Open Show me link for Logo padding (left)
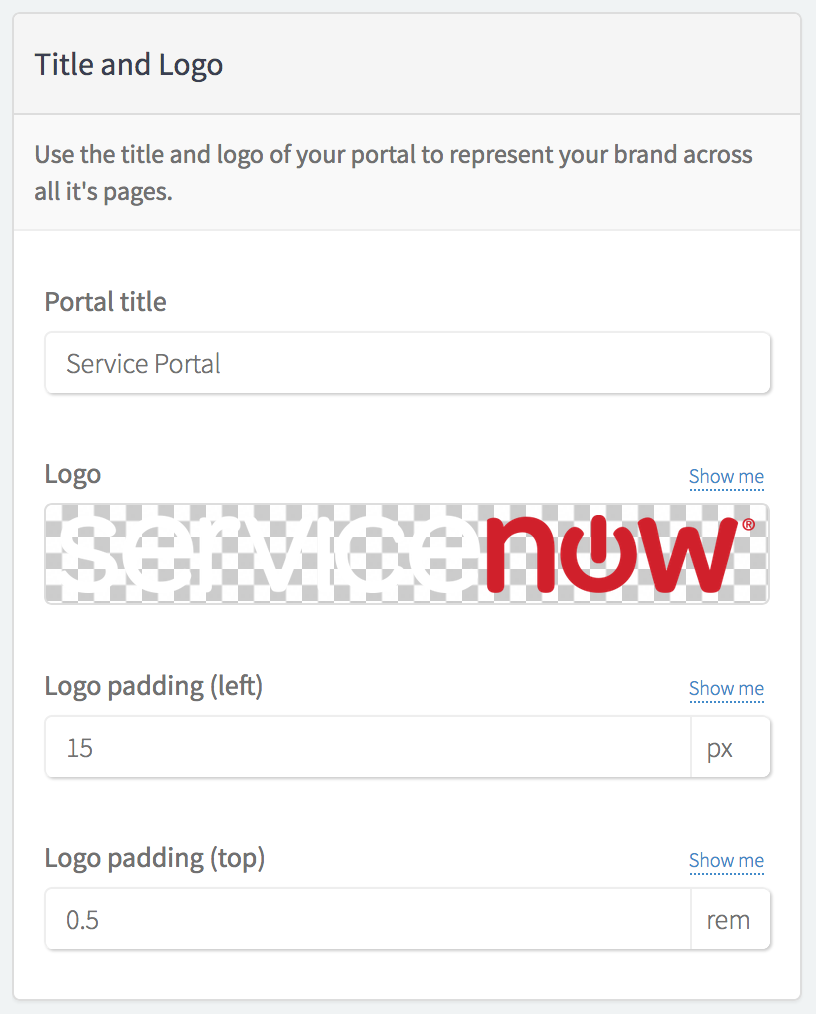The image size is (816, 1014). 726,689
